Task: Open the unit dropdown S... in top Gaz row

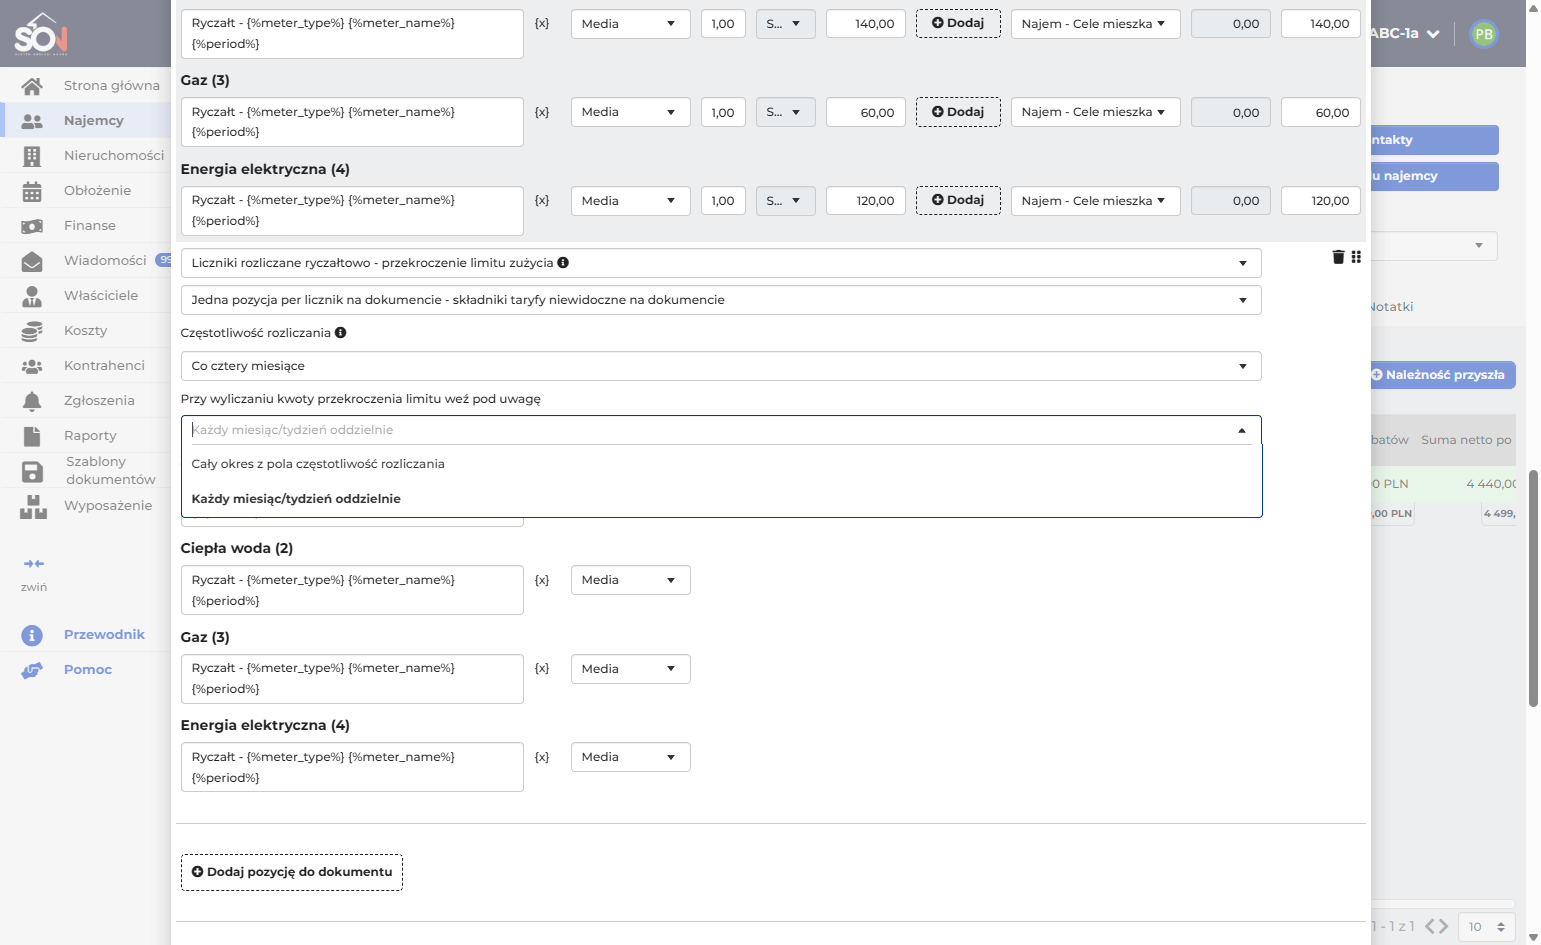Action: pos(785,112)
